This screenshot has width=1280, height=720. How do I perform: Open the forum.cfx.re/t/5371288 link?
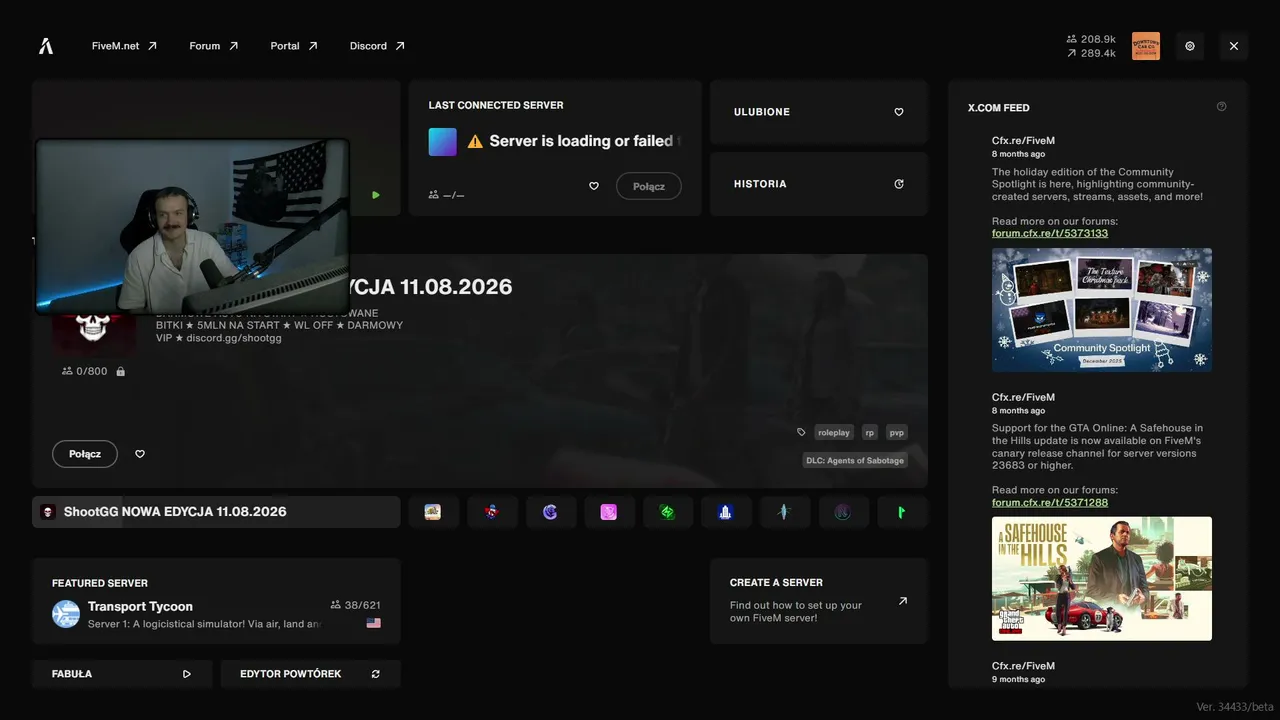pyautogui.click(x=1050, y=502)
